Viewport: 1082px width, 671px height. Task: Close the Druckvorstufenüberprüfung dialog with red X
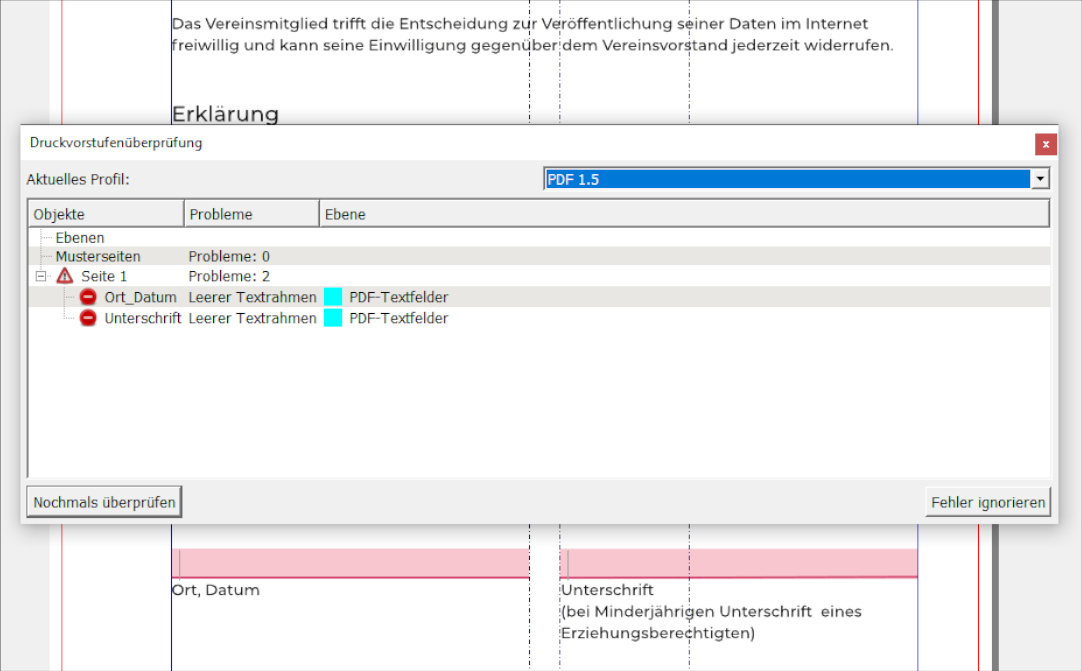pyautogui.click(x=1045, y=144)
